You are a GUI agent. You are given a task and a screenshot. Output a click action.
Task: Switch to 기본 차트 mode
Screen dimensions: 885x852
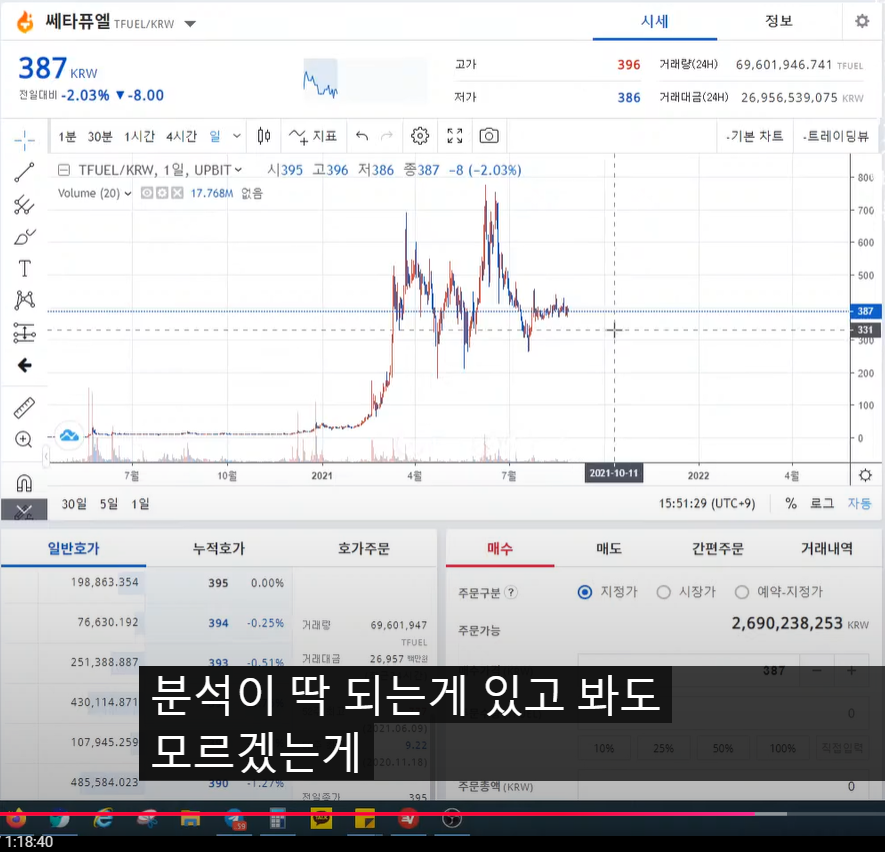(755, 136)
